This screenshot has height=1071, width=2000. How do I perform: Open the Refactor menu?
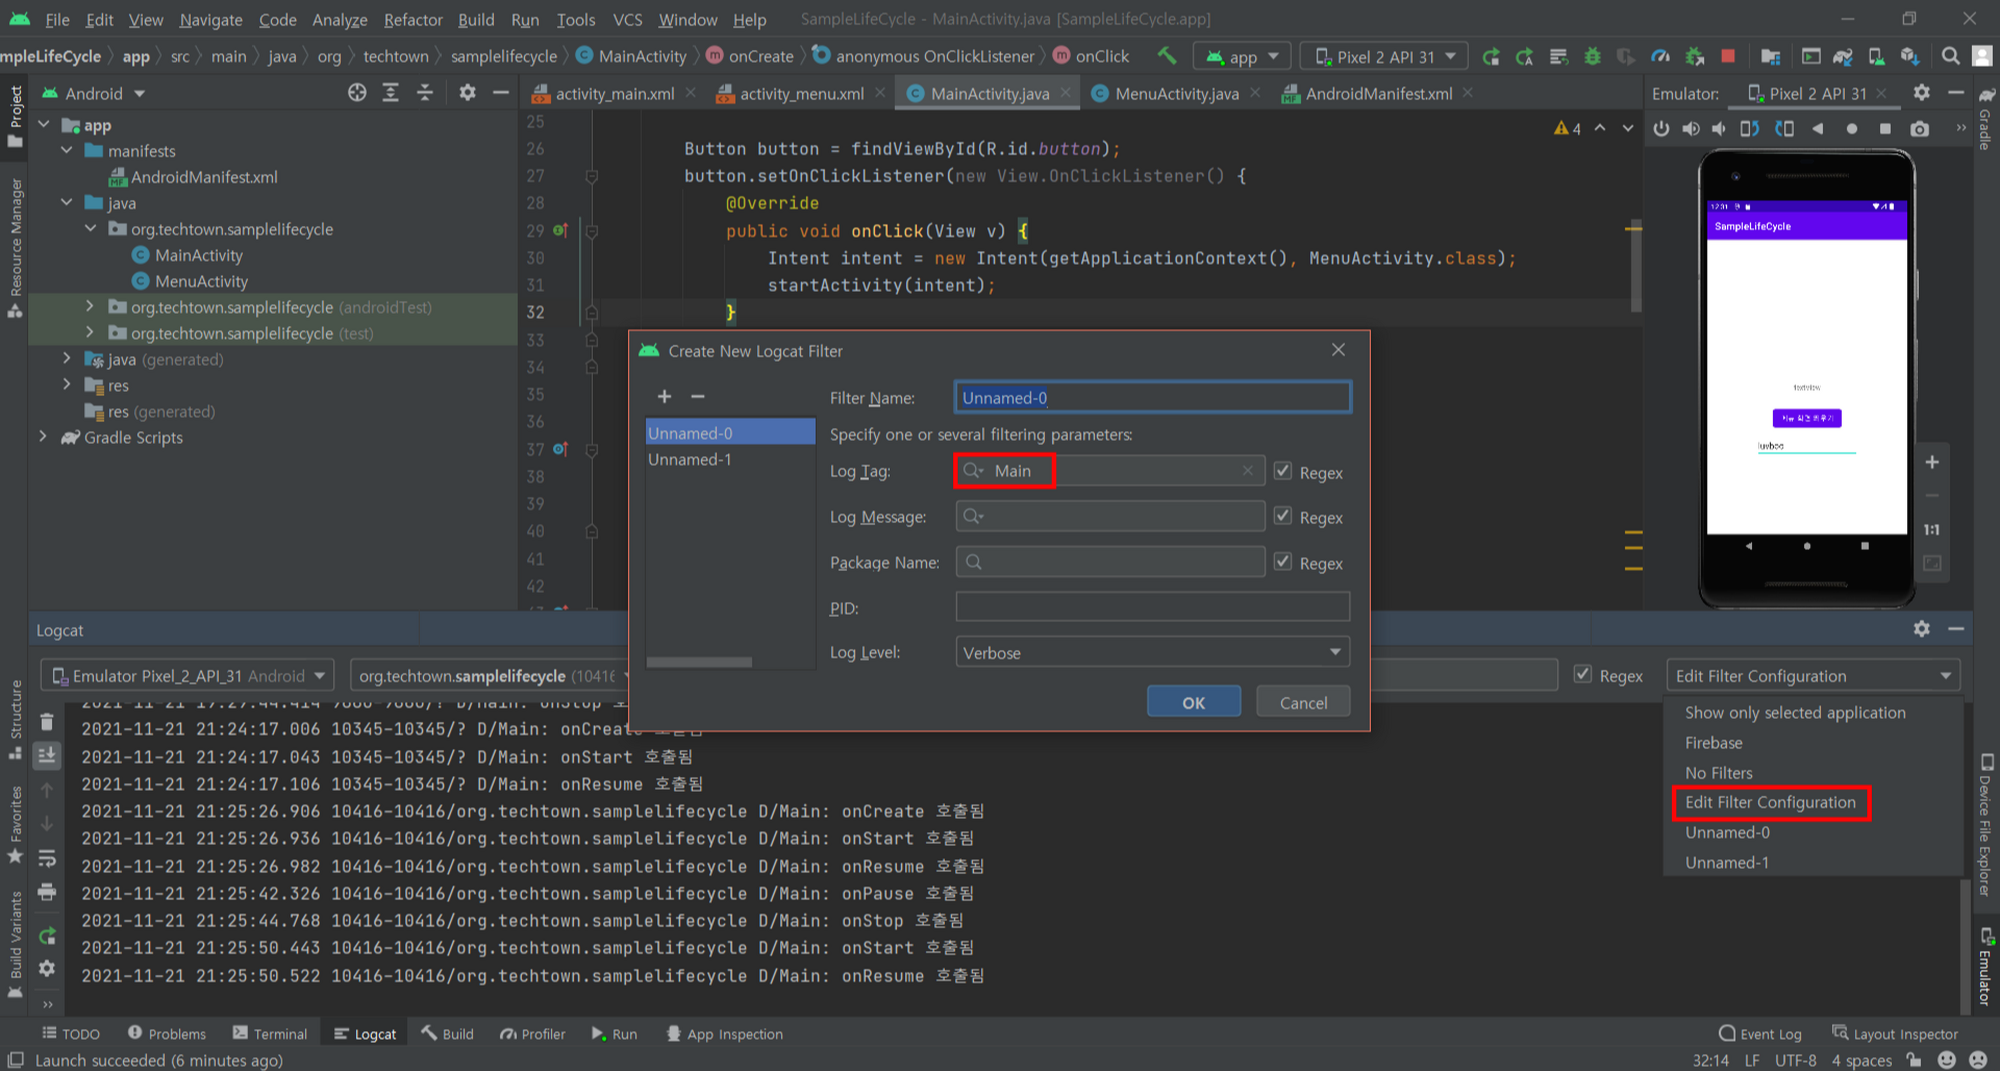413,19
